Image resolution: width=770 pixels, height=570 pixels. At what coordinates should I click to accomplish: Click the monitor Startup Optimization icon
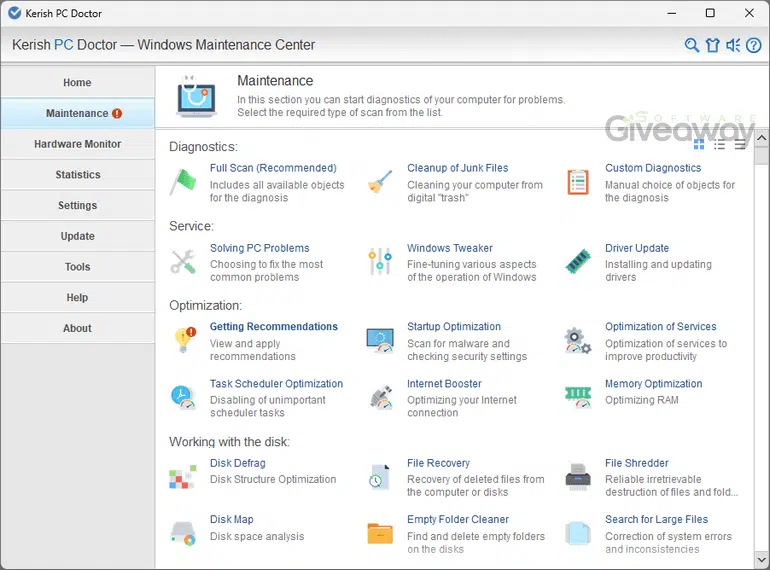[x=380, y=340]
